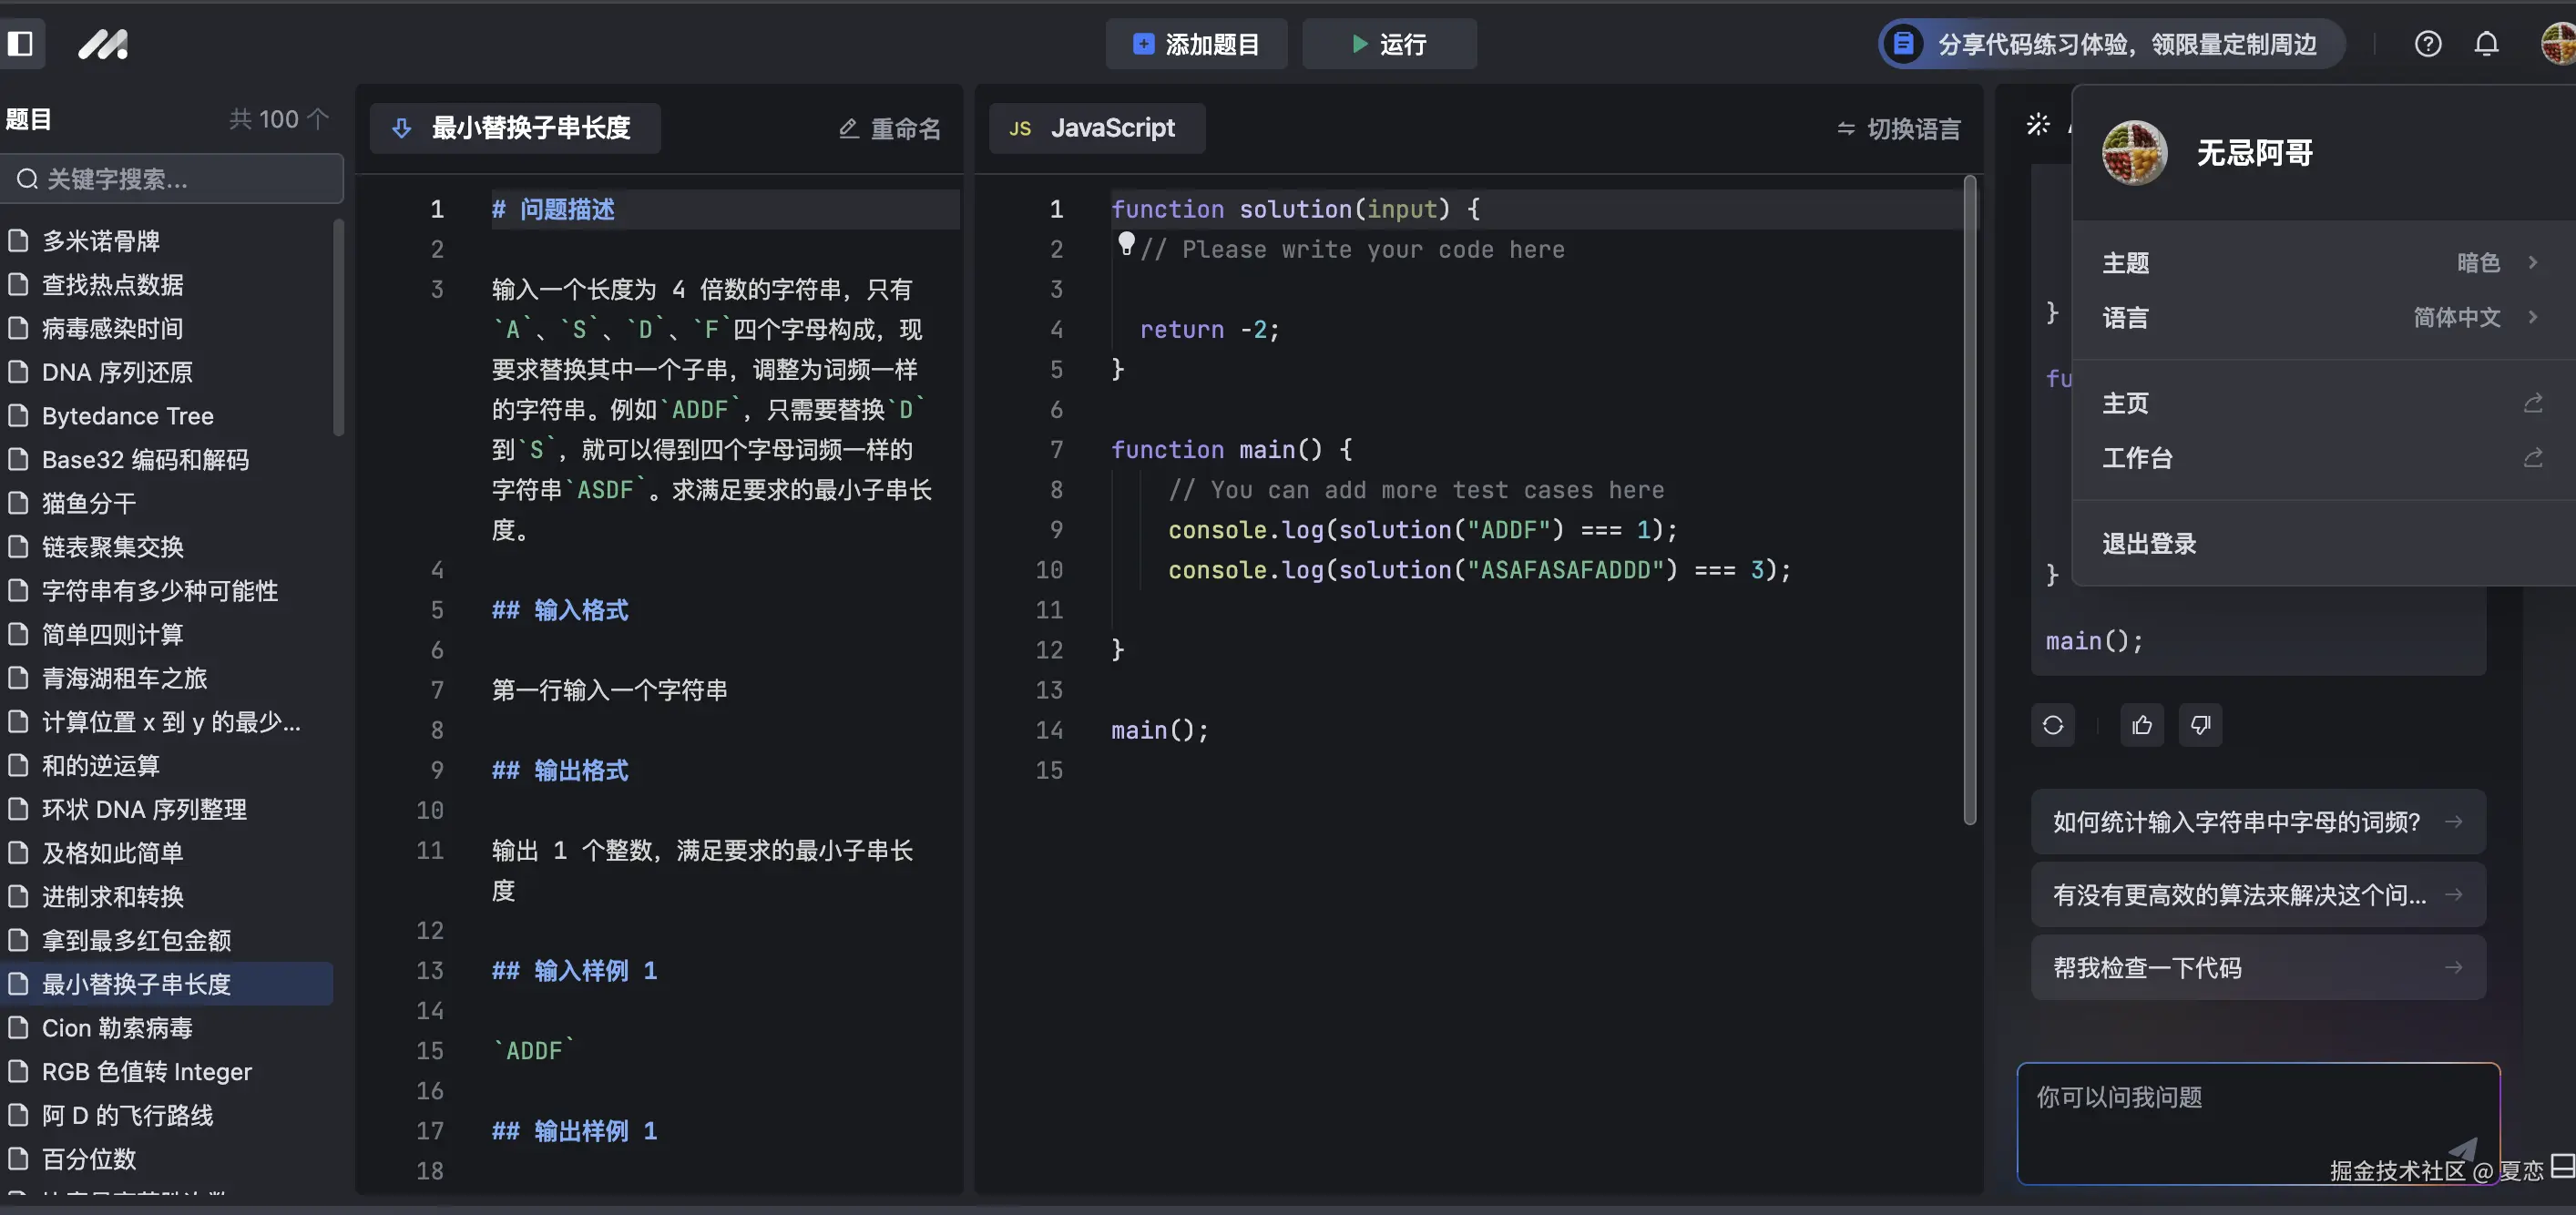Regenerate the AI response with the refresh icon

(2052, 725)
